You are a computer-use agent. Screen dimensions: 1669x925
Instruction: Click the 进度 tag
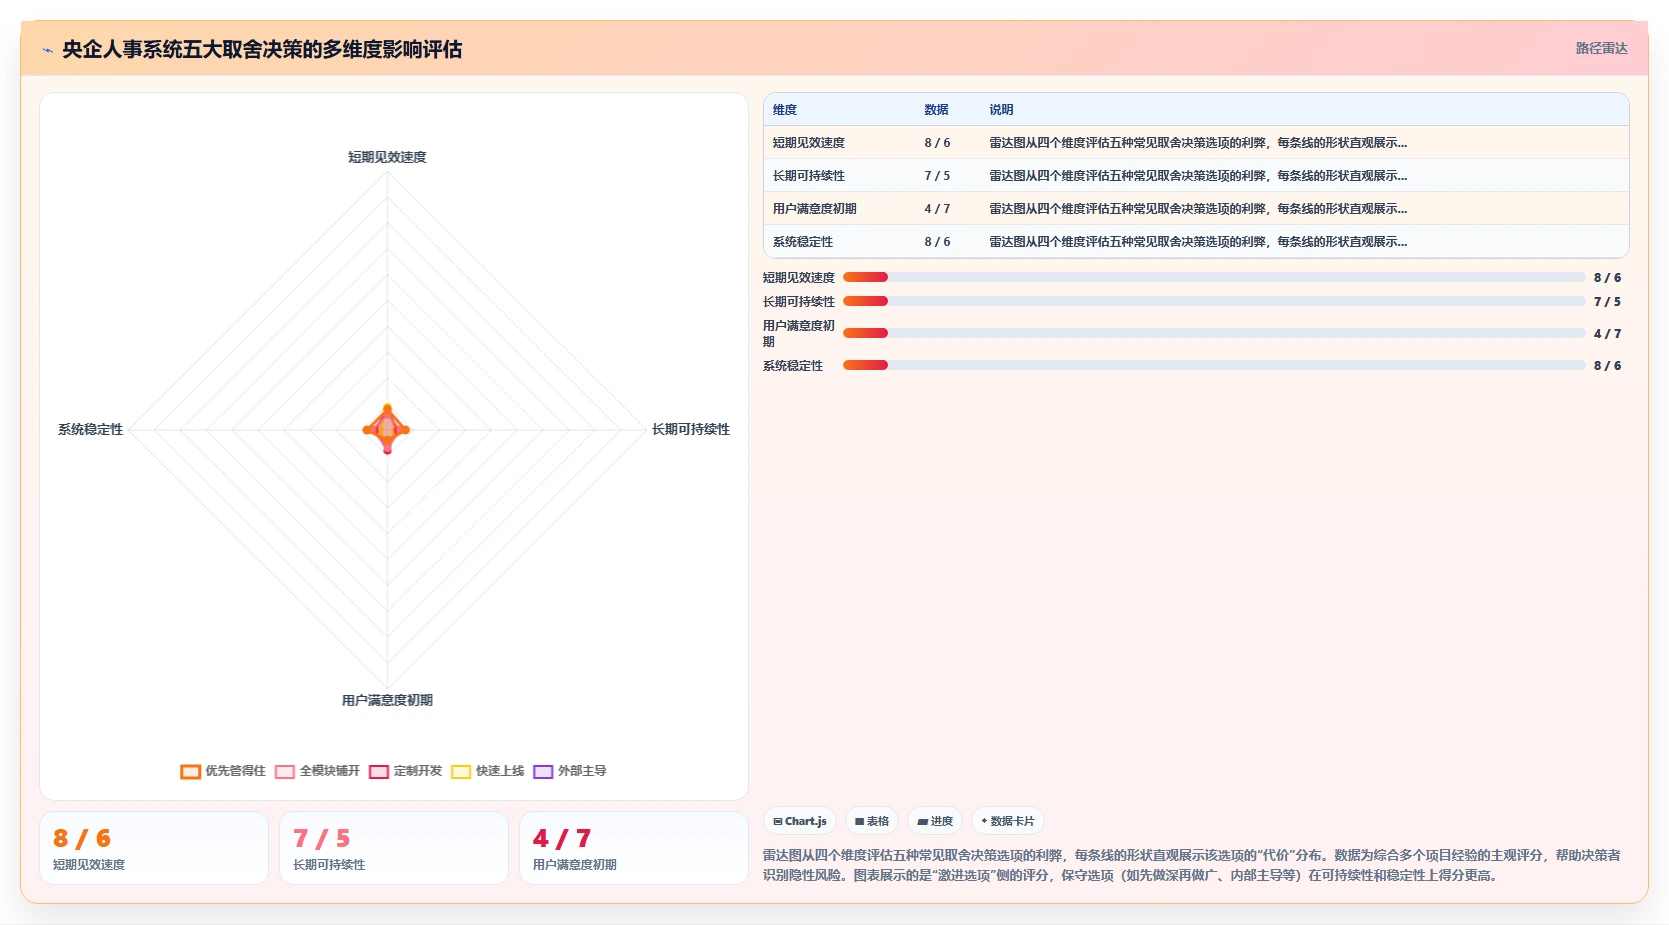click(x=935, y=821)
